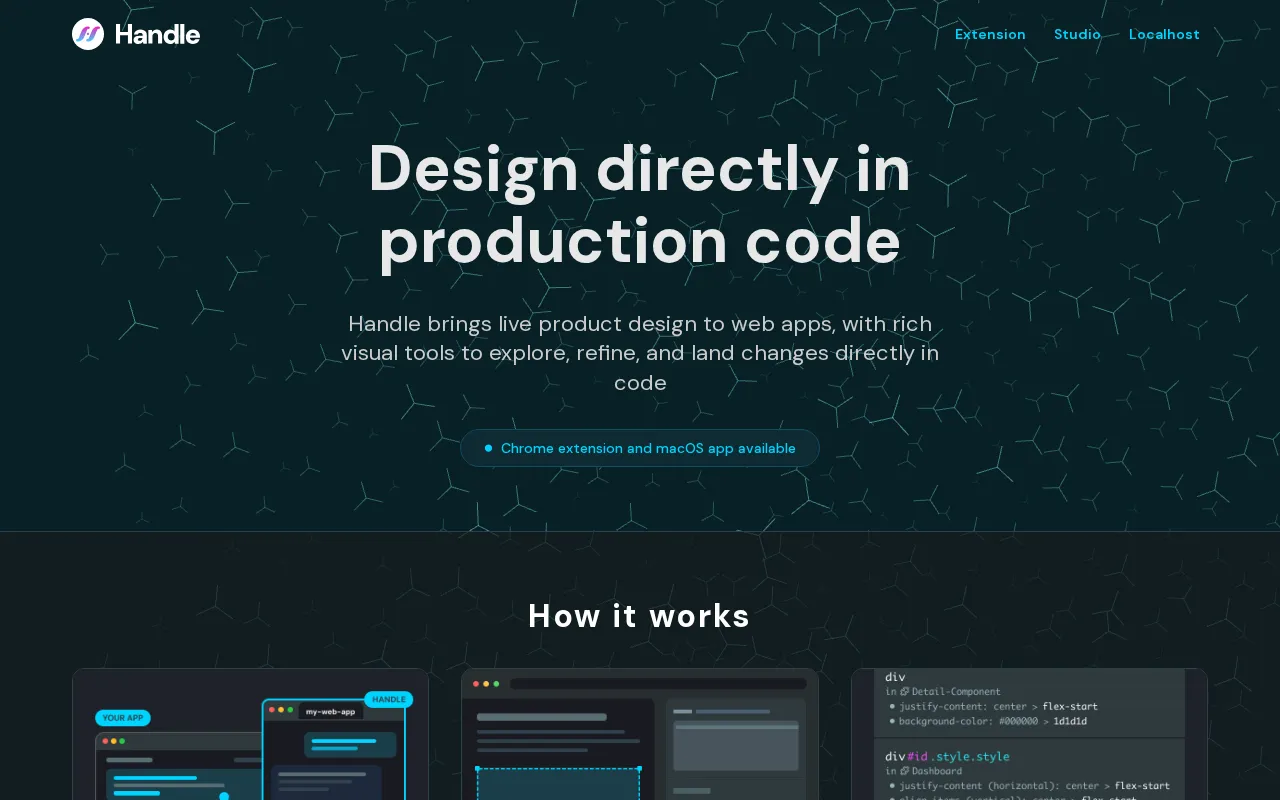Click the YOUR APP label badge
The width and height of the screenshot is (1280, 800).
(123, 718)
